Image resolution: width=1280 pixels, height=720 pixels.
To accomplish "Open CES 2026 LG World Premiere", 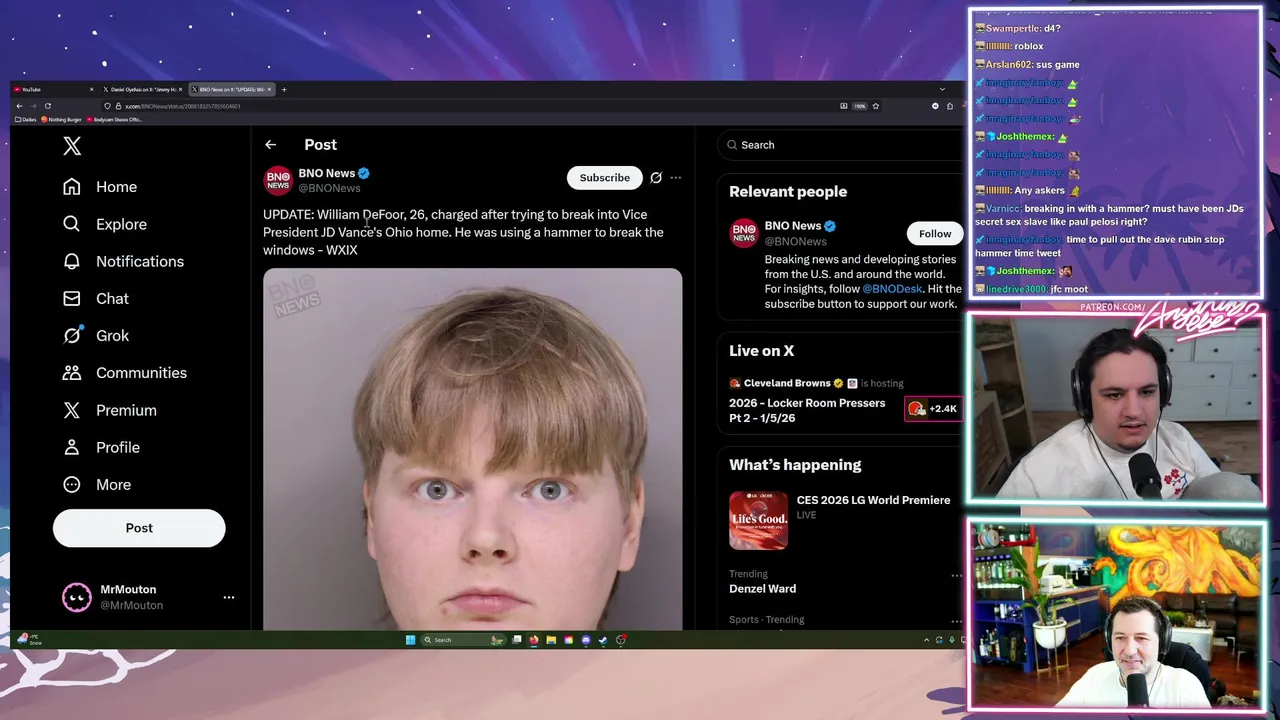I will coord(873,500).
